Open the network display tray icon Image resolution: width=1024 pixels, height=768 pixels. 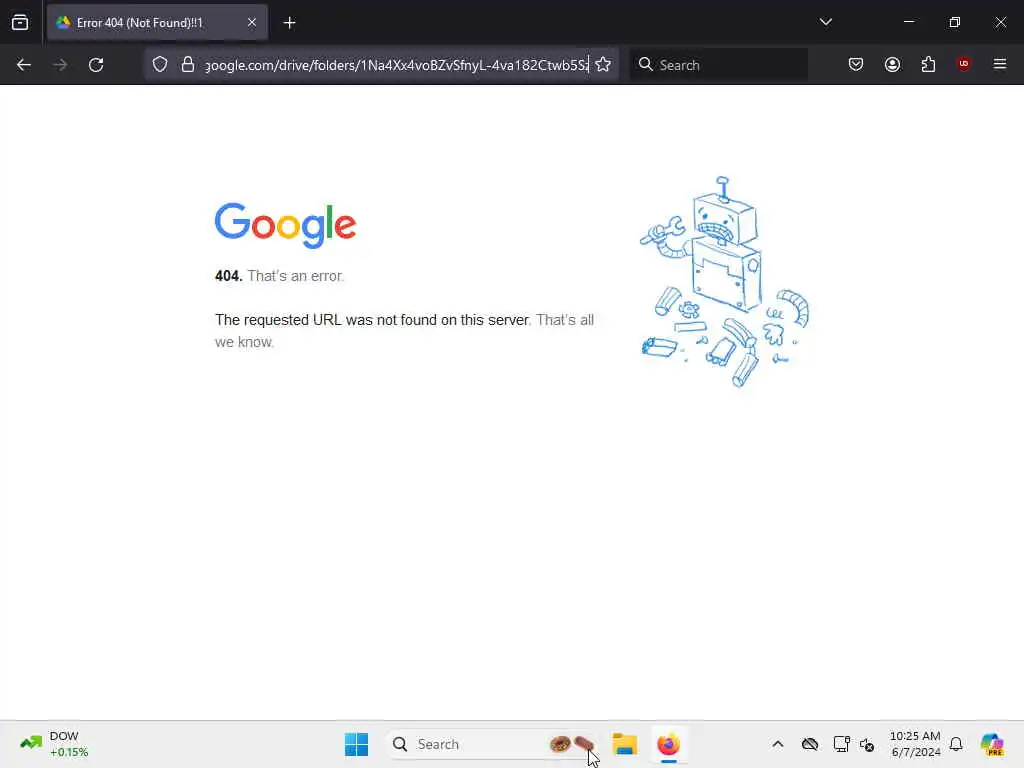coord(841,744)
